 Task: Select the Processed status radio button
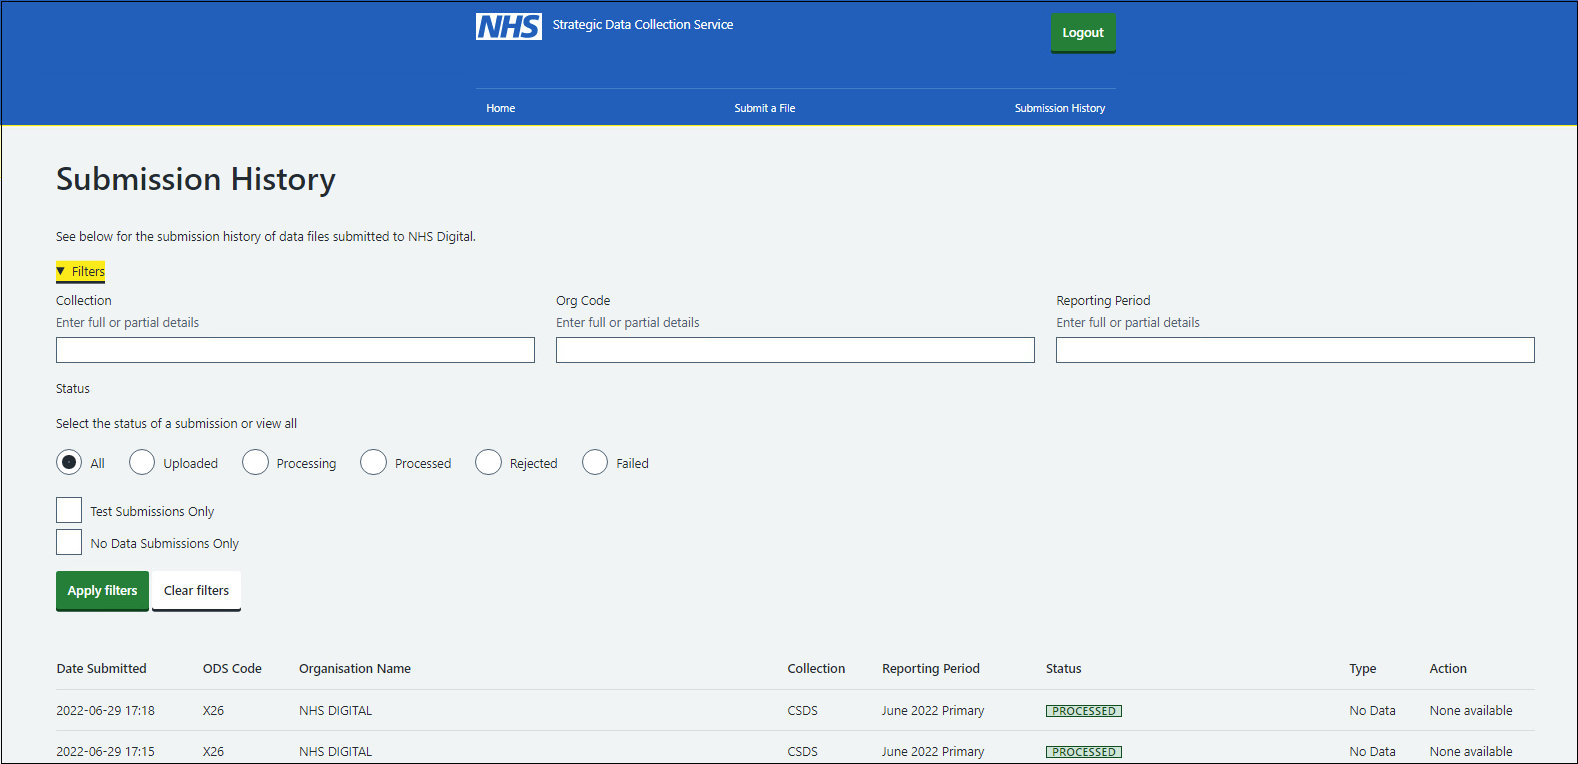coord(373,462)
